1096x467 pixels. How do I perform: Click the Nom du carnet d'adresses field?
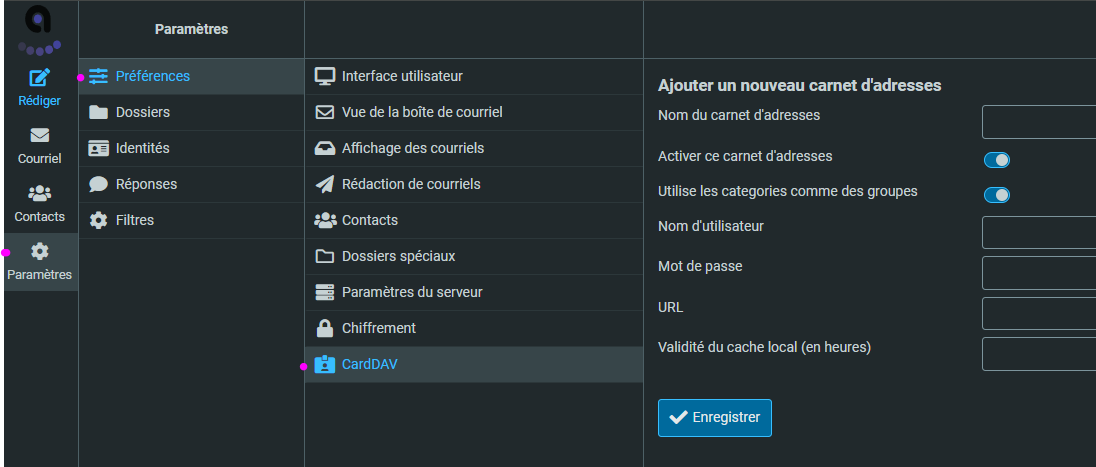pos(1038,122)
